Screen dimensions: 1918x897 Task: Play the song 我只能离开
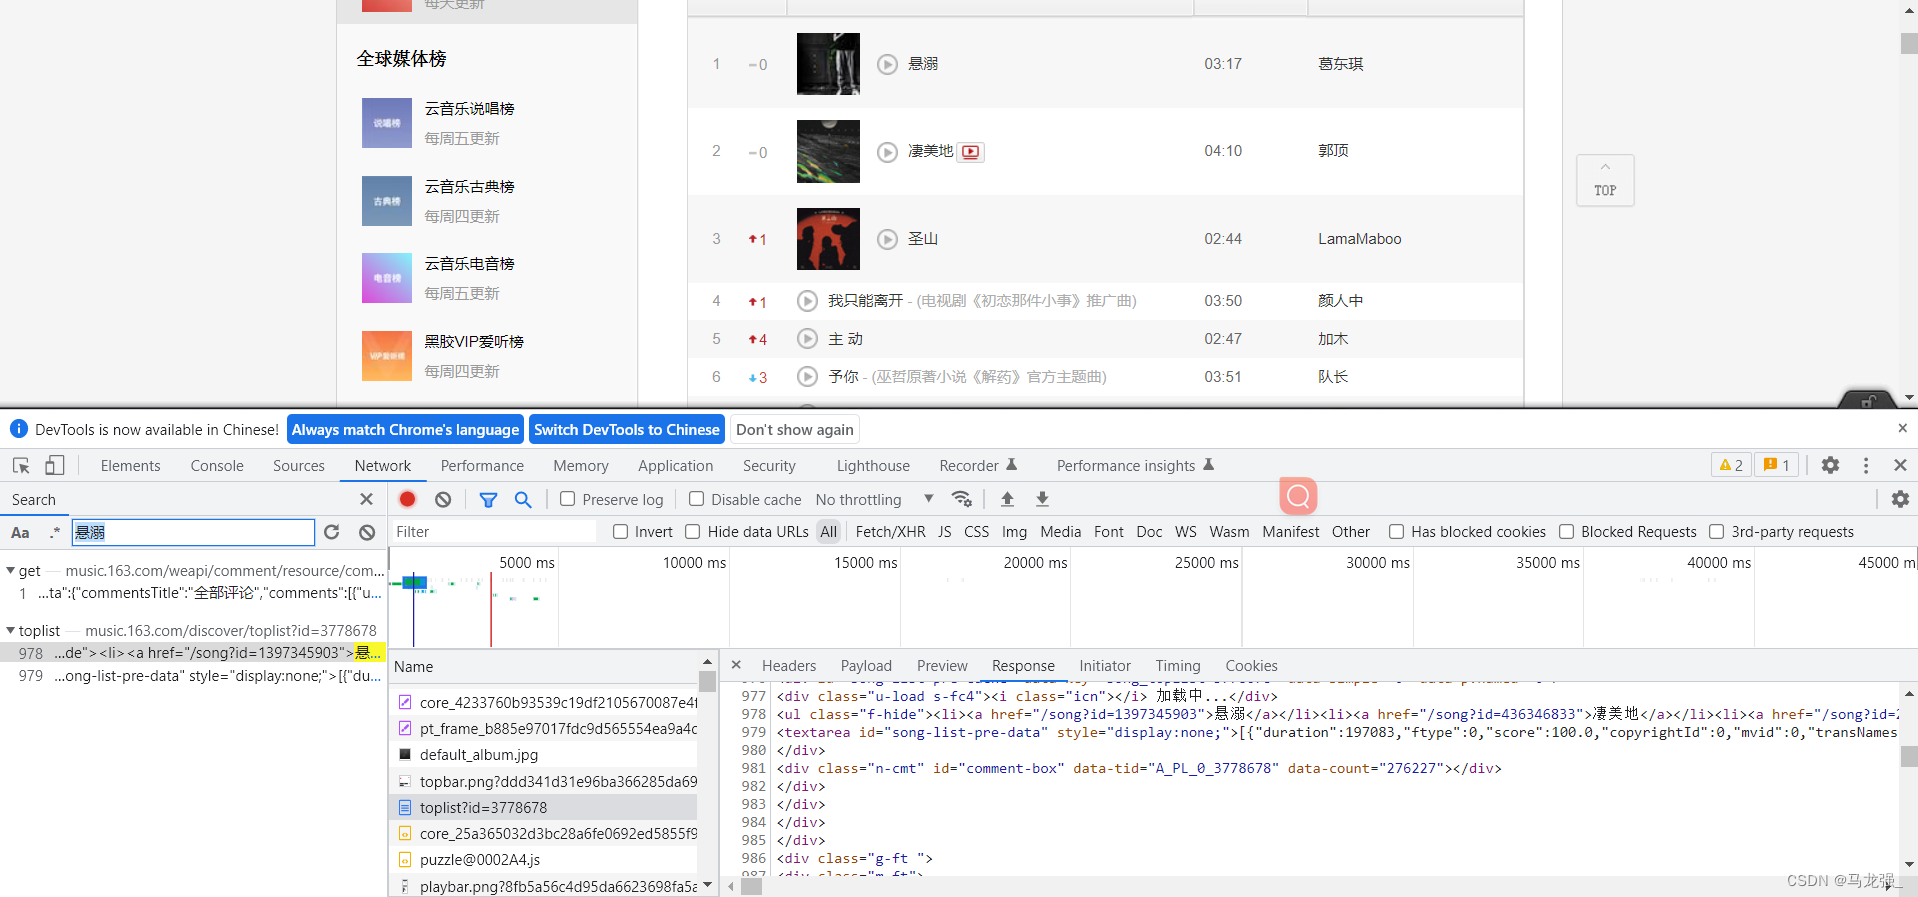coord(807,301)
